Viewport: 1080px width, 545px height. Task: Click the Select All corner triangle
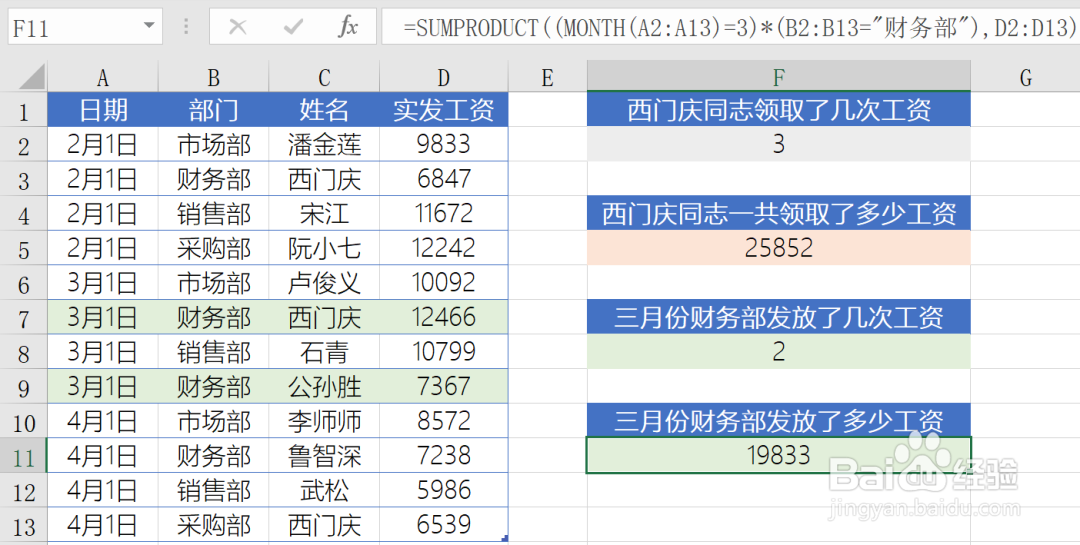(x=32, y=76)
